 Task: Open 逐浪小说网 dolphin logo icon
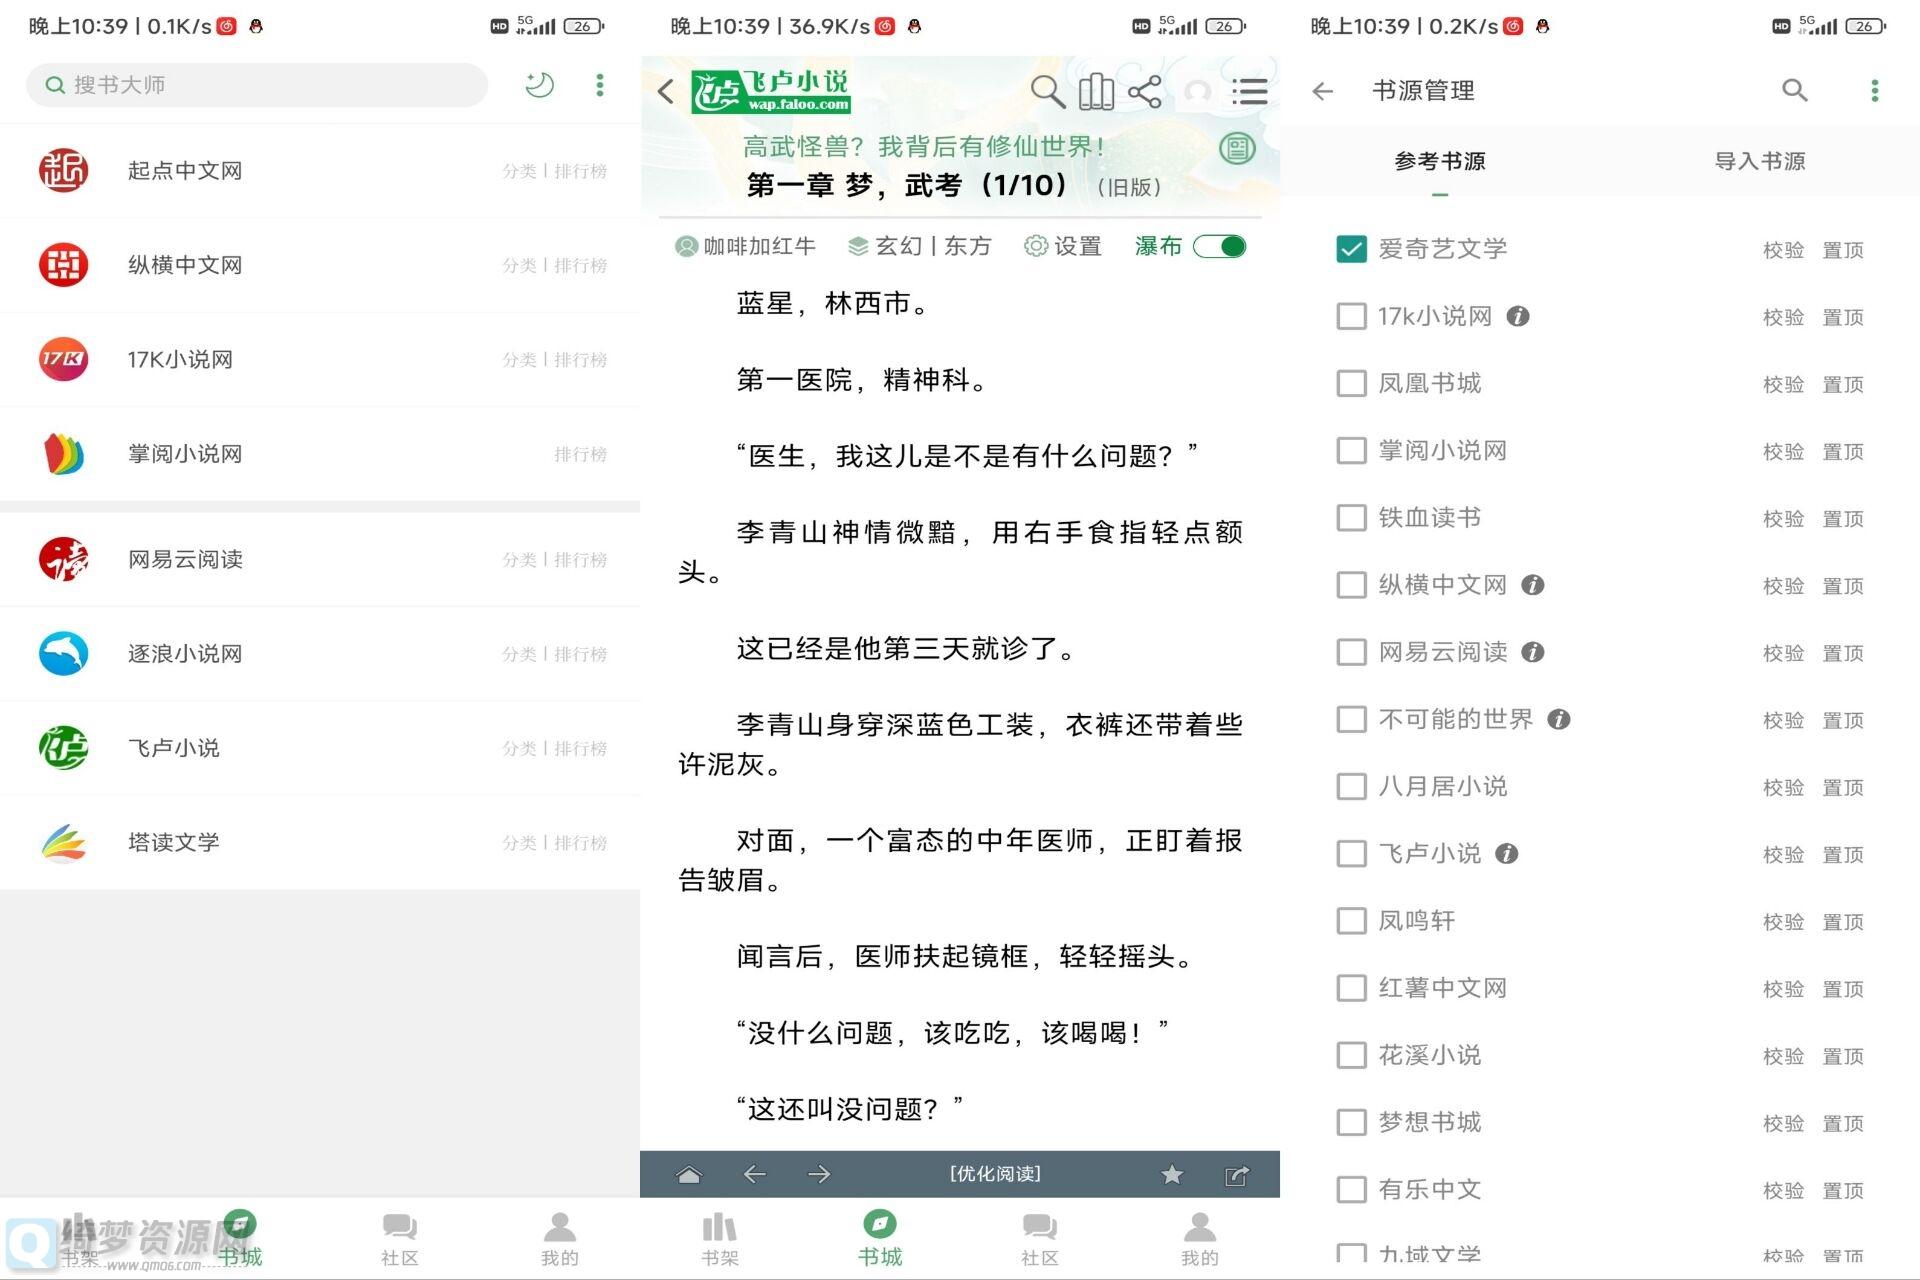pyautogui.click(x=63, y=654)
